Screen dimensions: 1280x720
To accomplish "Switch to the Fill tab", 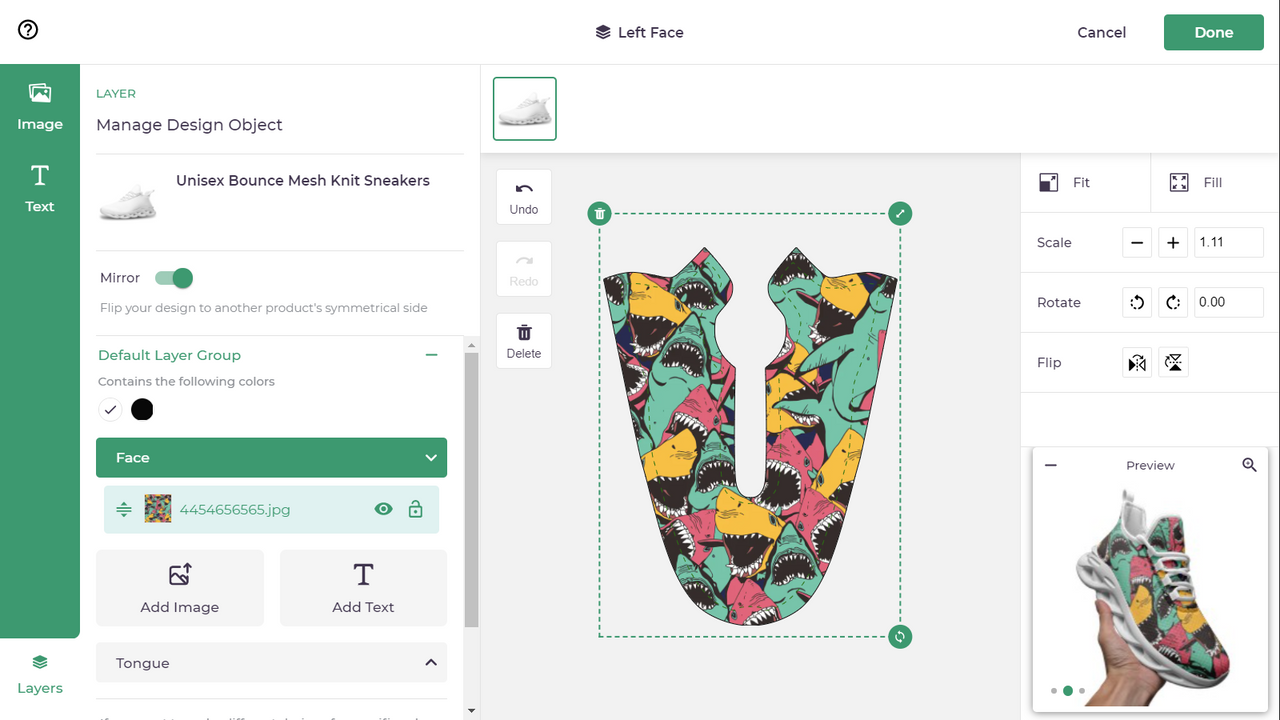I will point(1212,182).
